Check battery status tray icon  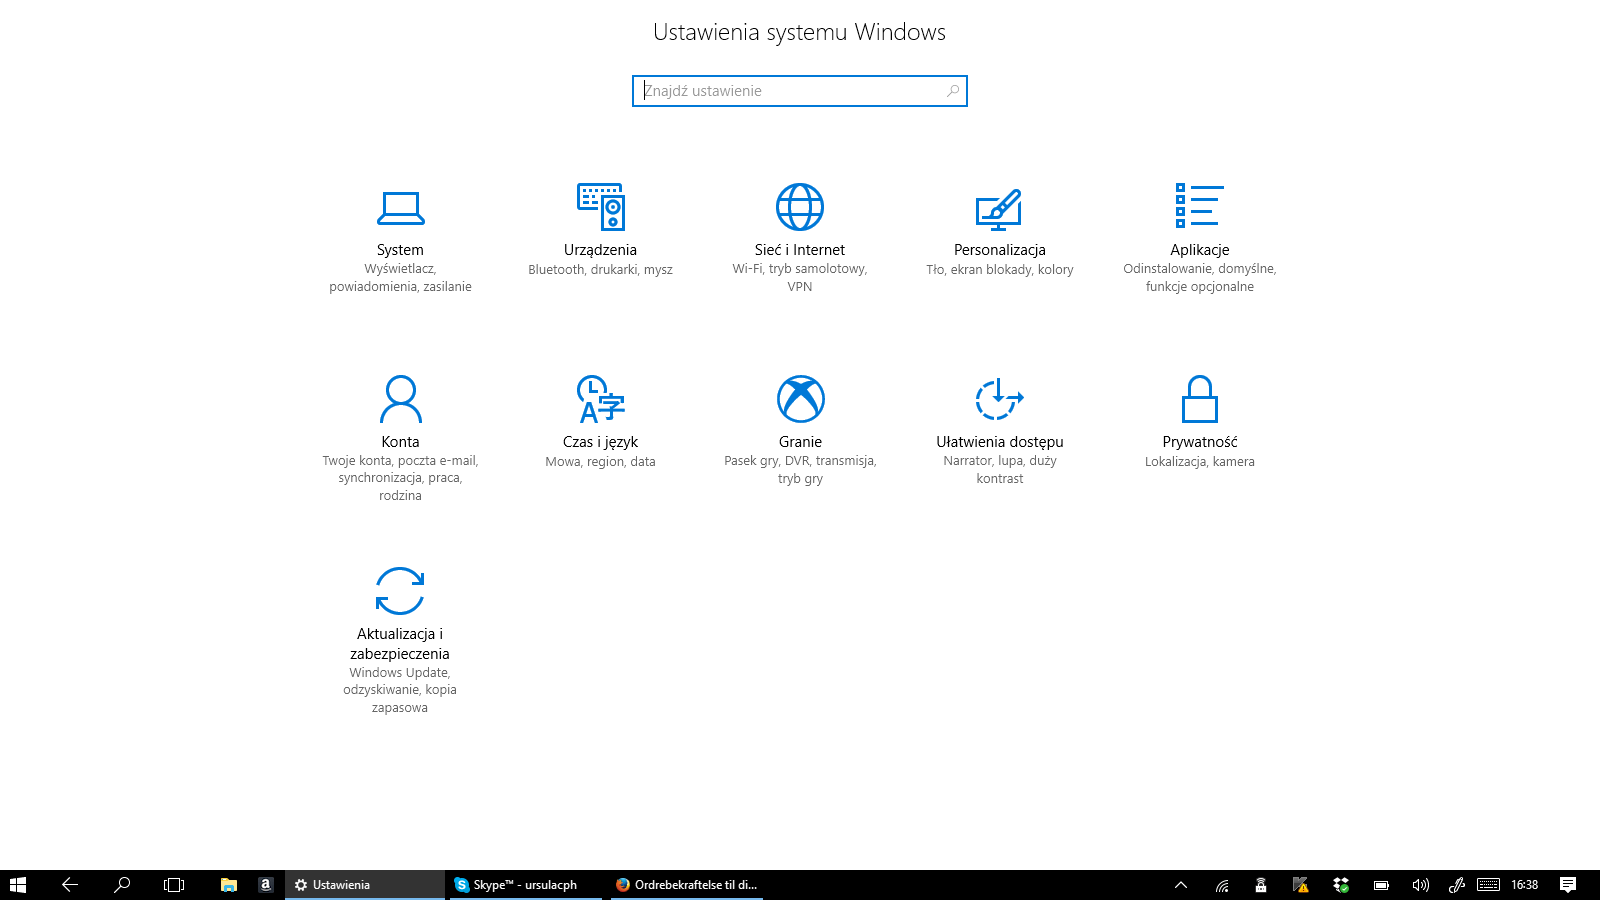pyautogui.click(x=1381, y=885)
